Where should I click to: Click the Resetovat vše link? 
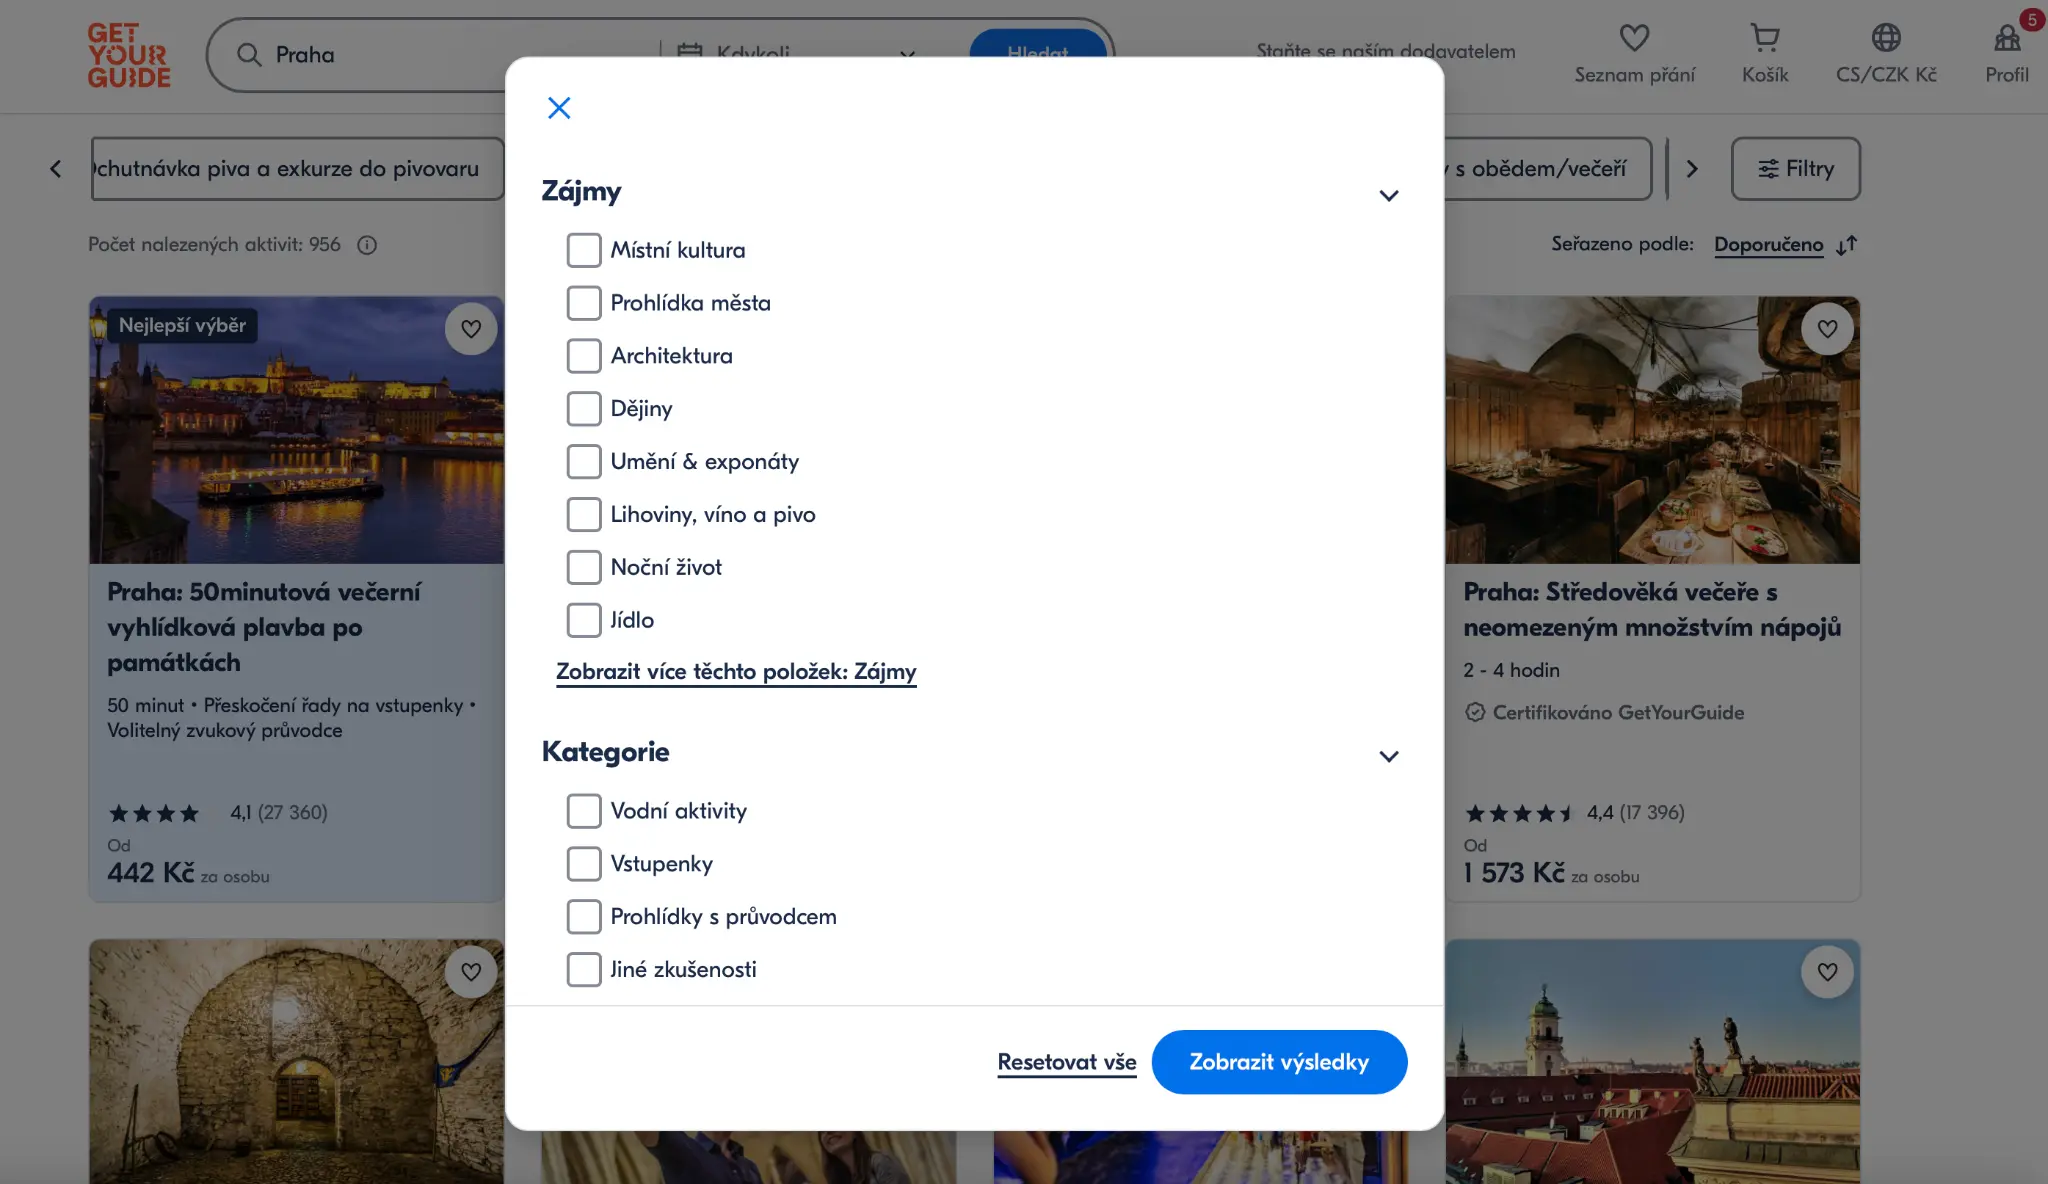(x=1066, y=1062)
